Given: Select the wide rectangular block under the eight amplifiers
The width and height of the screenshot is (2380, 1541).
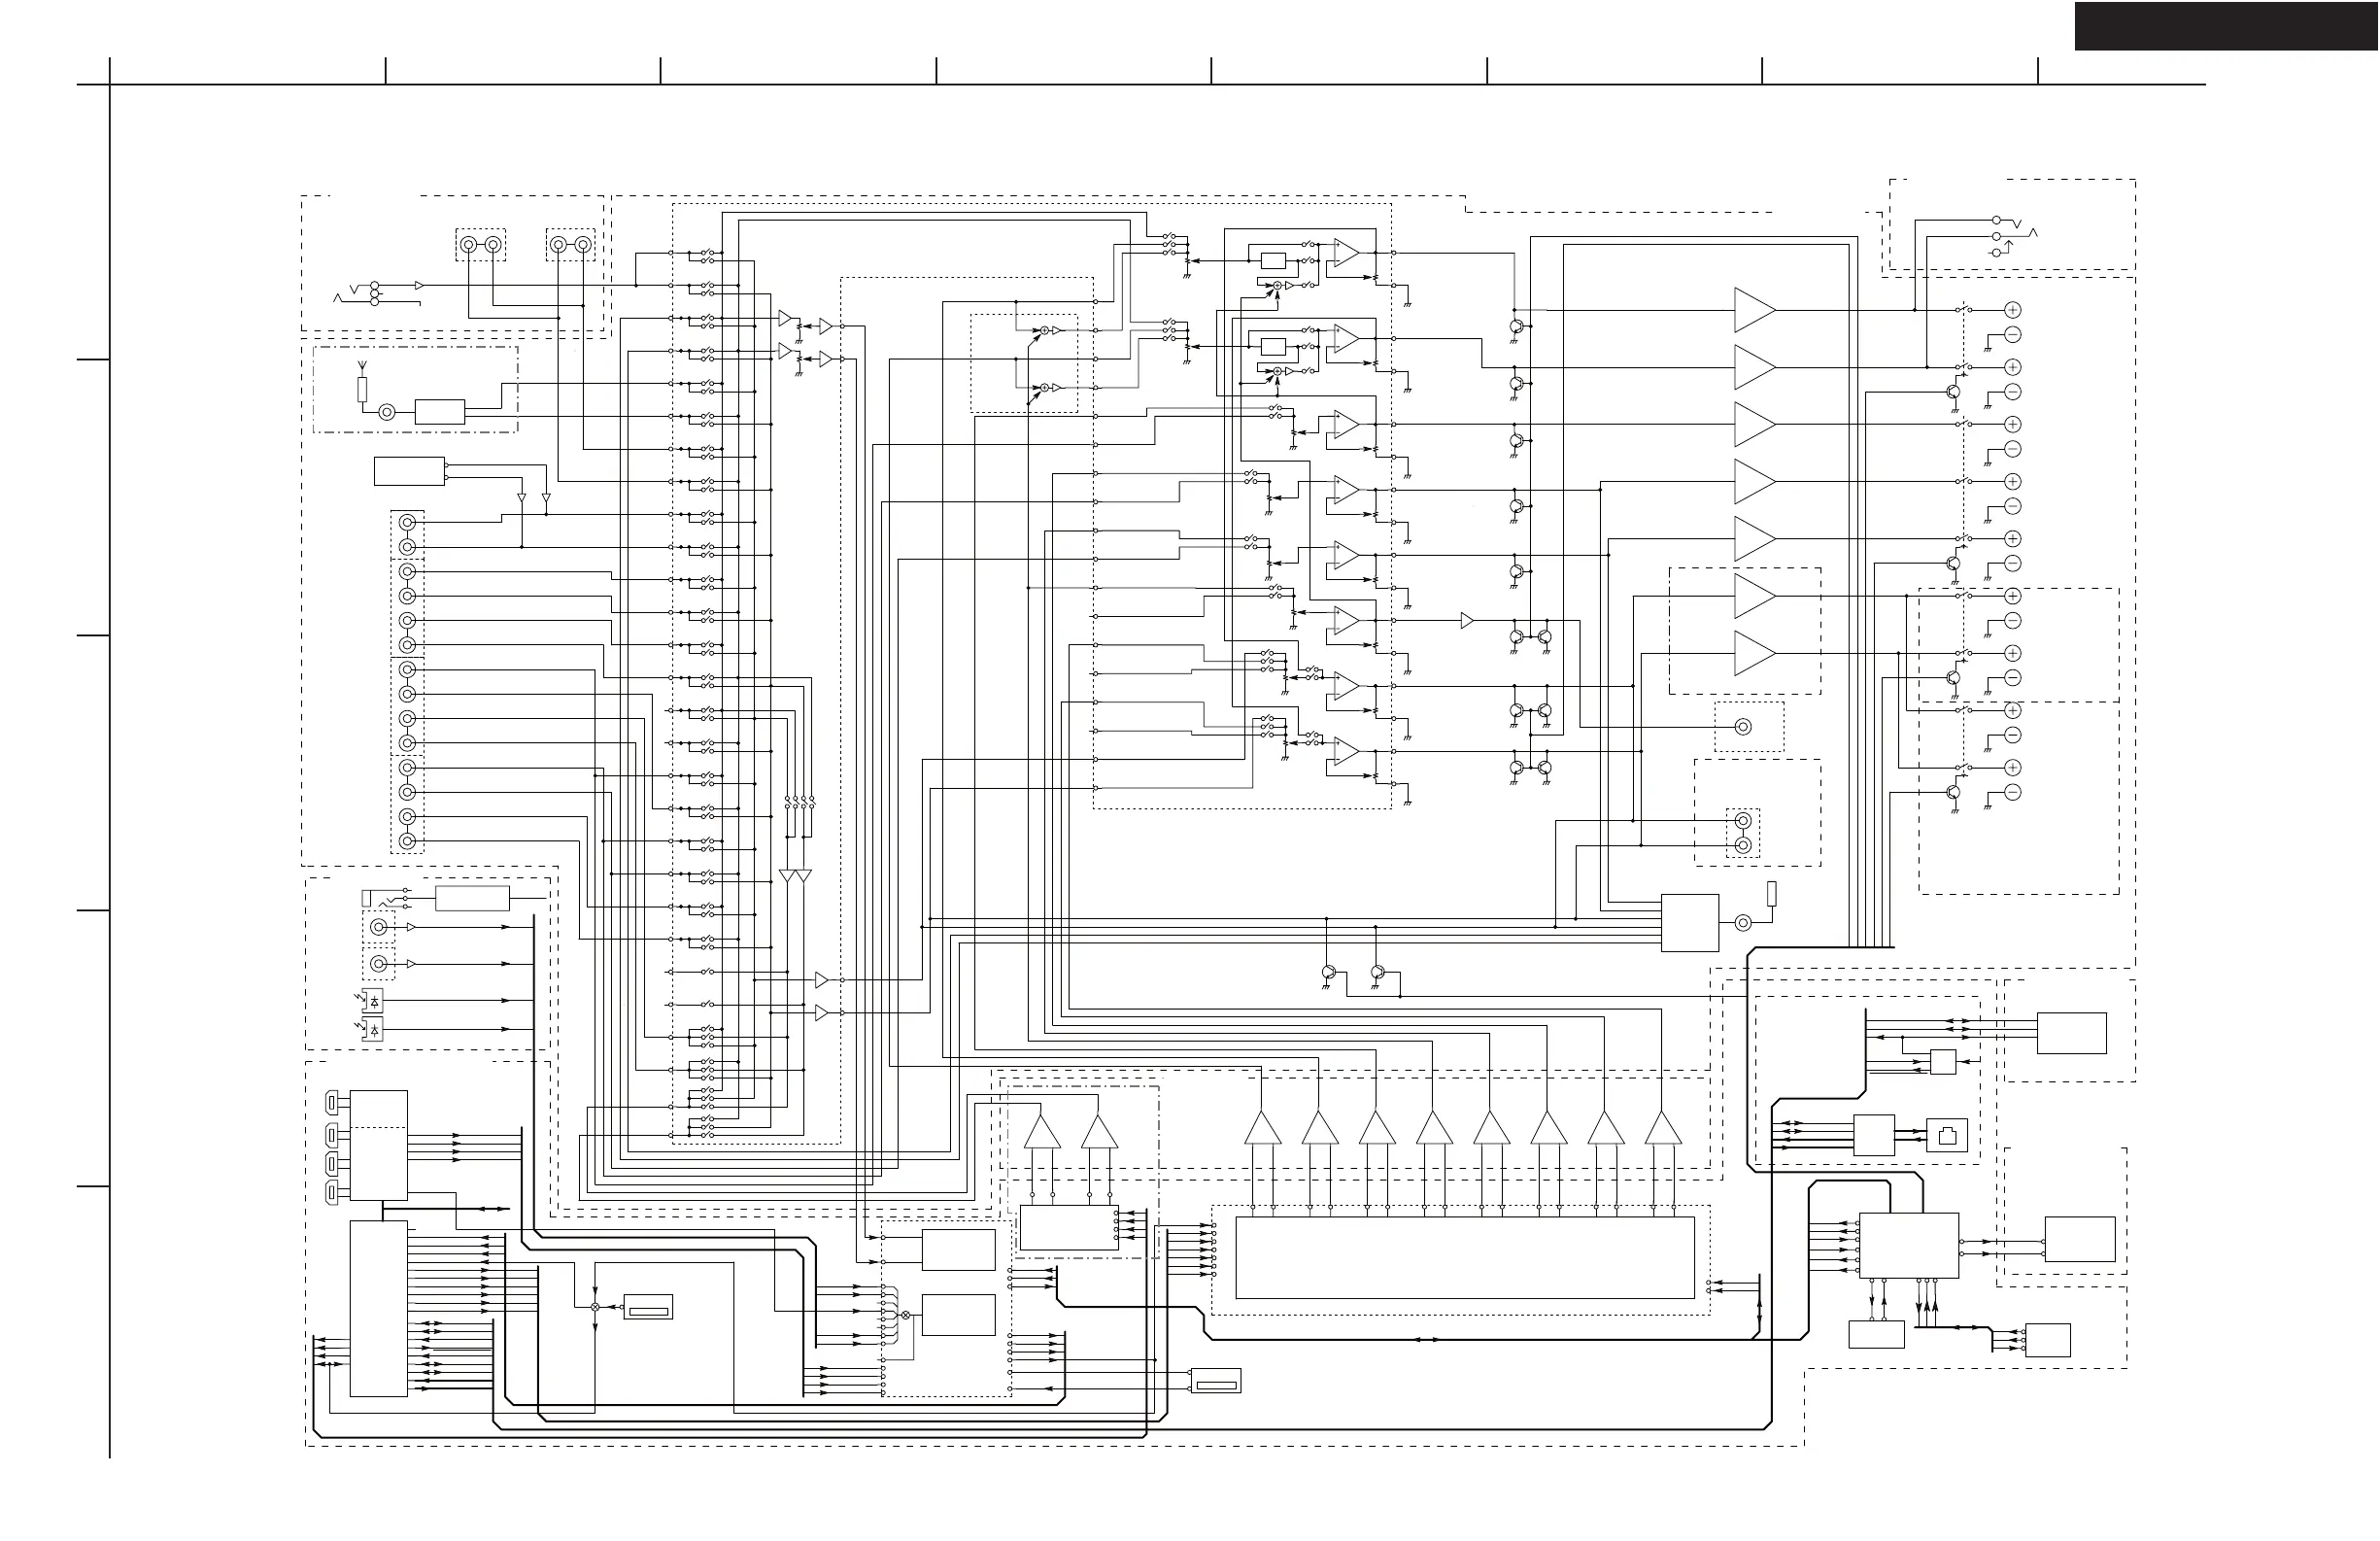Looking at the screenshot, I should [1465, 1257].
